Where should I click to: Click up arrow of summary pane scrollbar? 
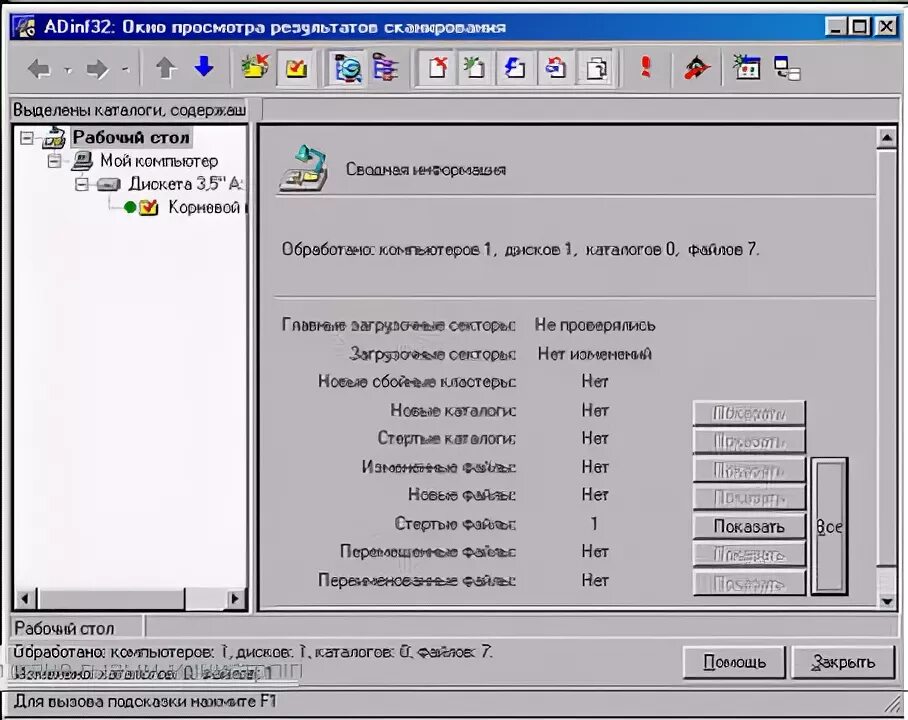(x=887, y=138)
